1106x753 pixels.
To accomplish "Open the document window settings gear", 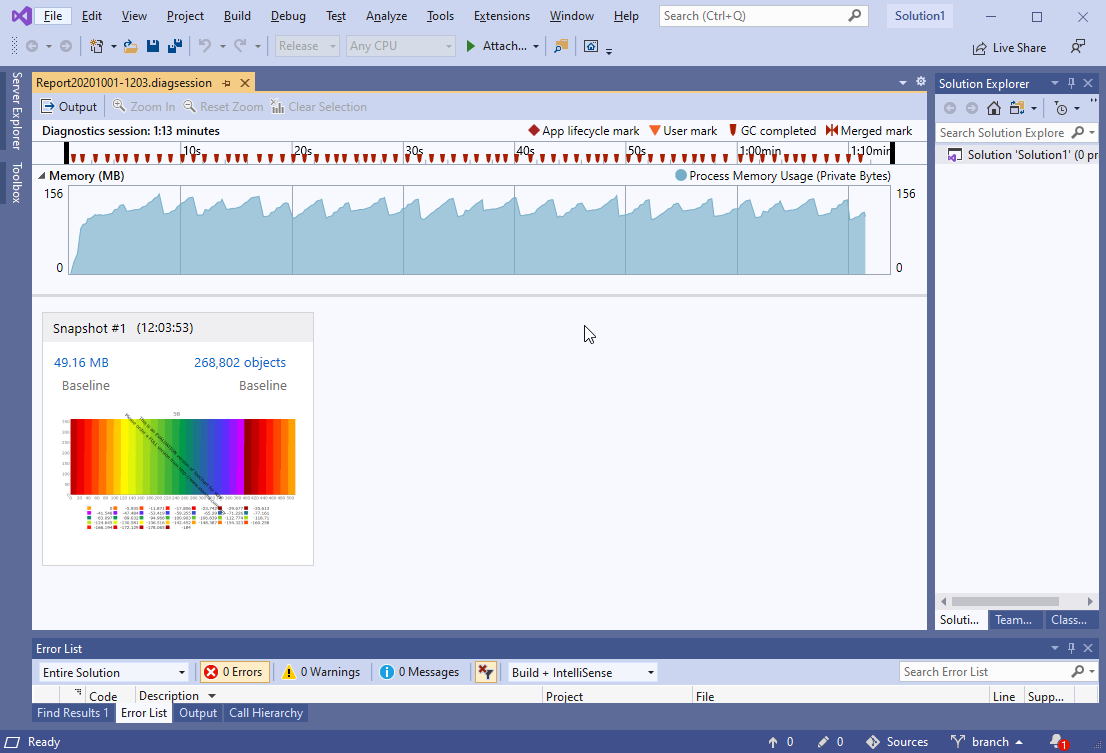I will [920, 82].
